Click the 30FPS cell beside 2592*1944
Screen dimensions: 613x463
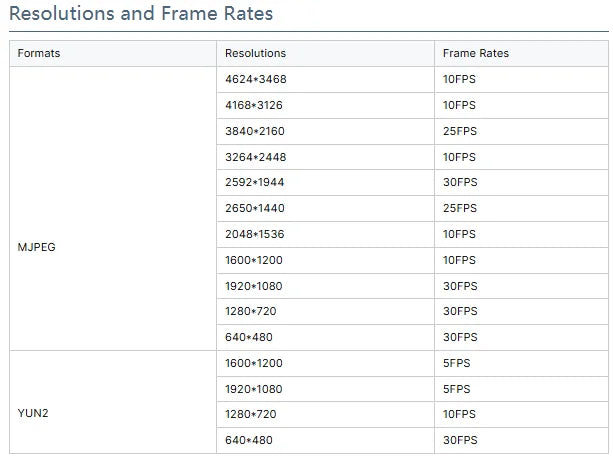click(522, 182)
